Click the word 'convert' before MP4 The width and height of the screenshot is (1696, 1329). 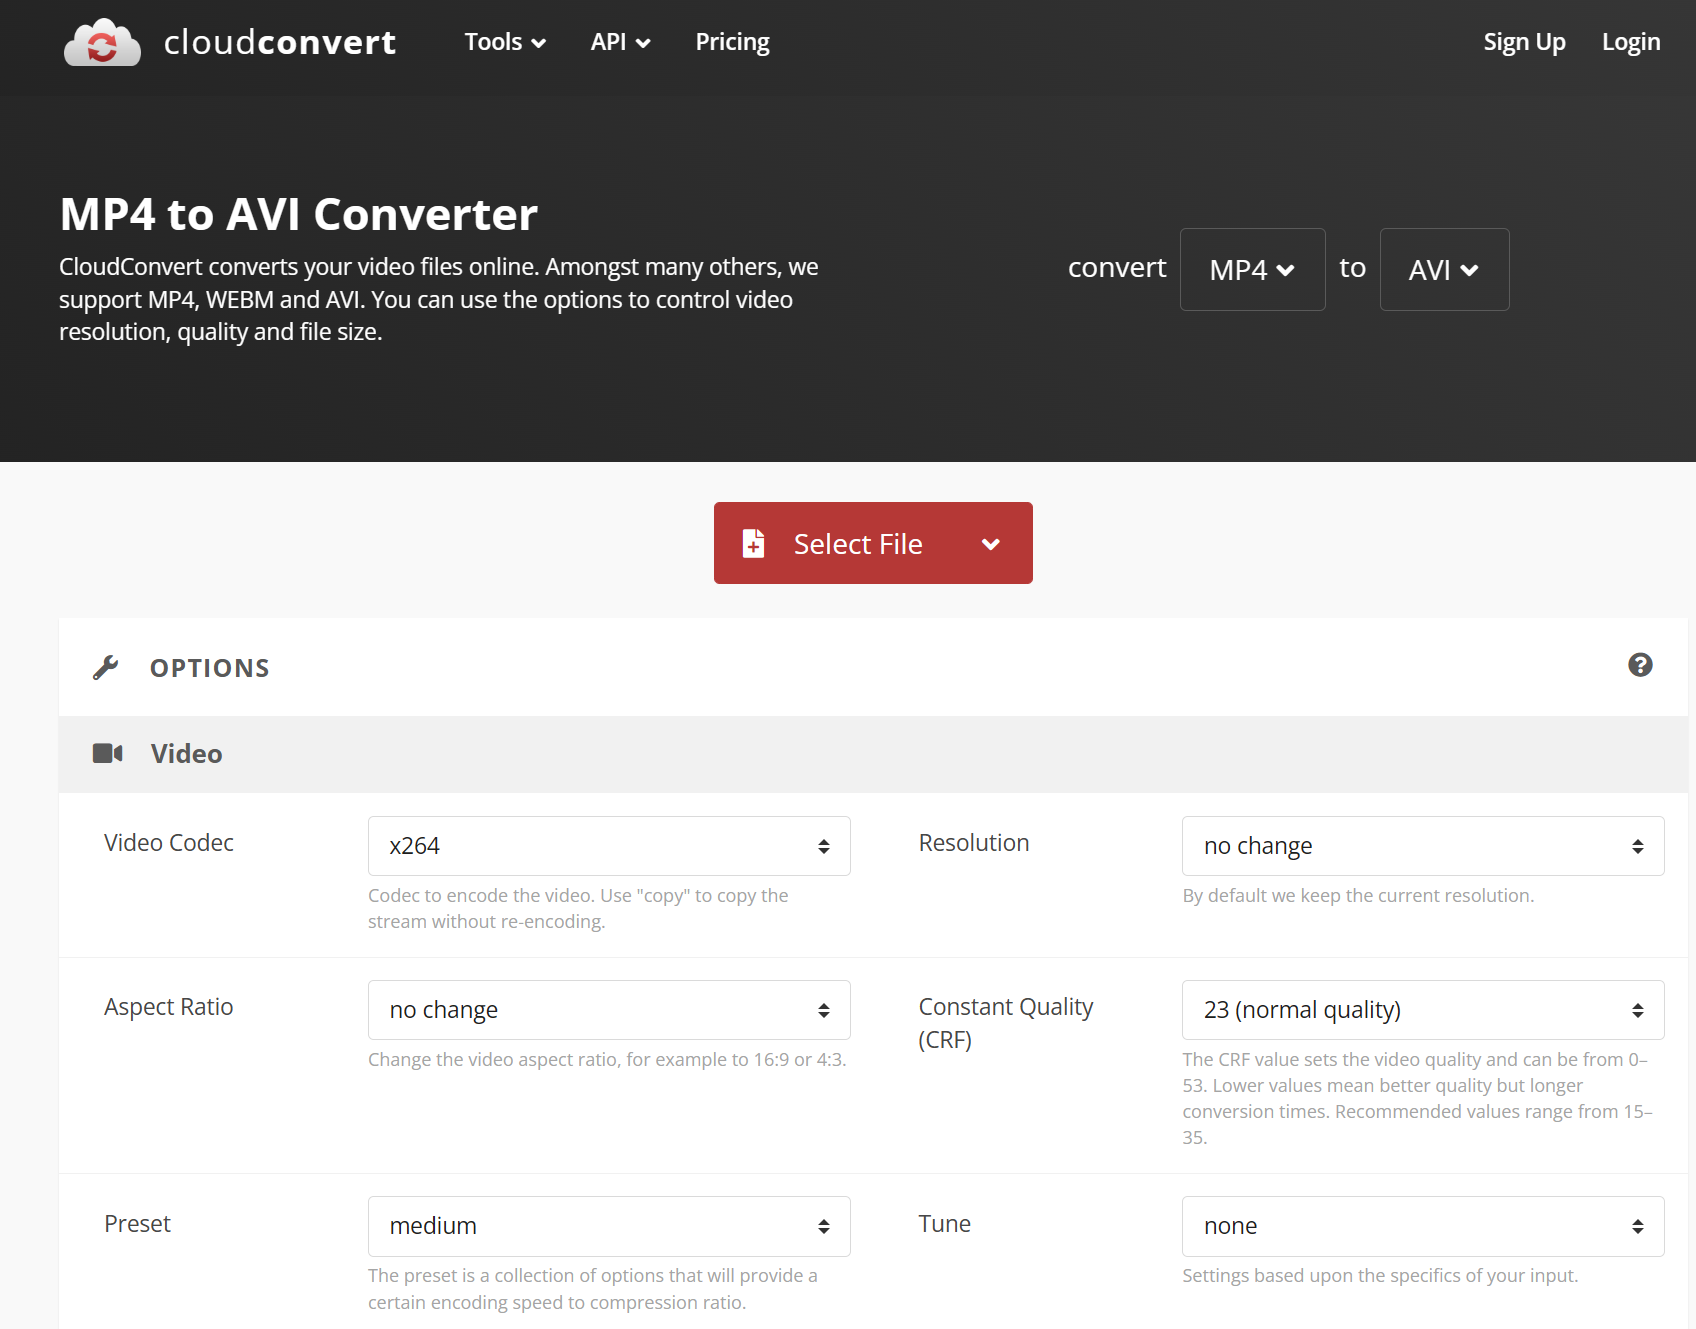pos(1117,268)
